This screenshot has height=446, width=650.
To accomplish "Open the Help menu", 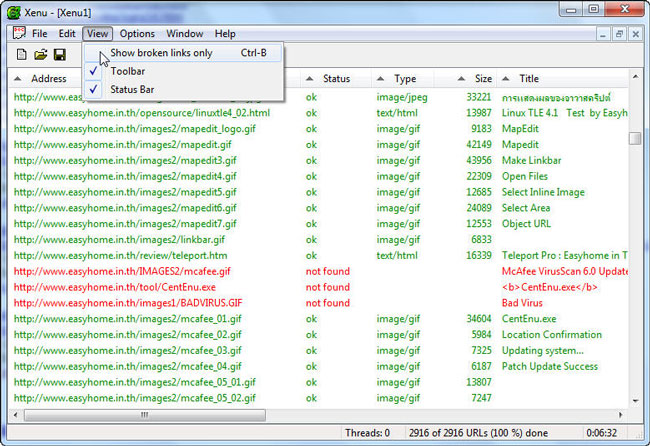I will pos(225,34).
